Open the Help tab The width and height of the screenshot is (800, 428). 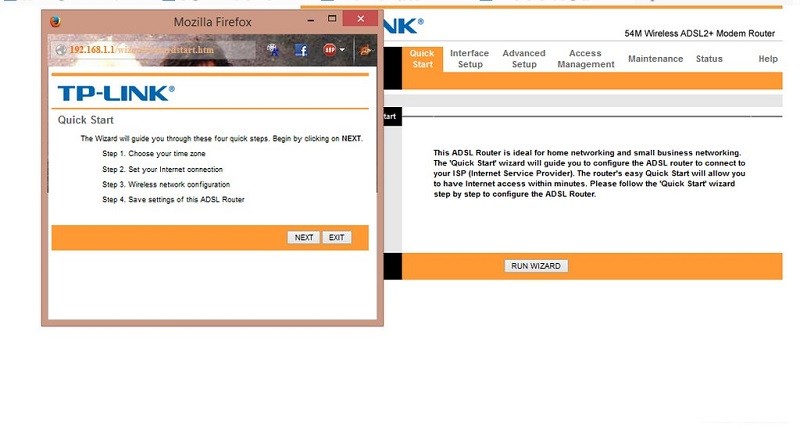[x=768, y=59]
